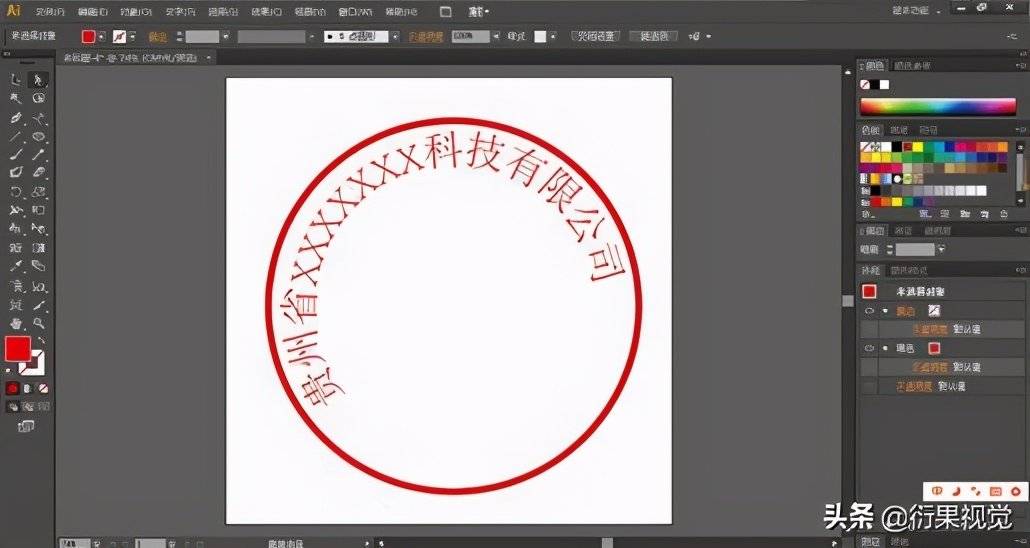Select the Magic Wand tool

(16, 99)
